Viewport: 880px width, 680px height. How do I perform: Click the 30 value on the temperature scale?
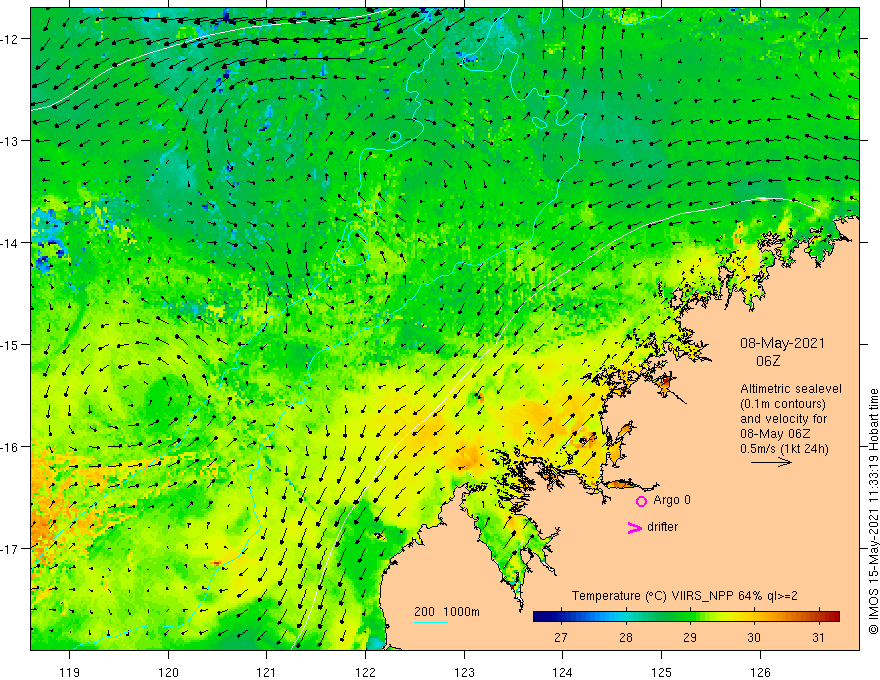754,637
